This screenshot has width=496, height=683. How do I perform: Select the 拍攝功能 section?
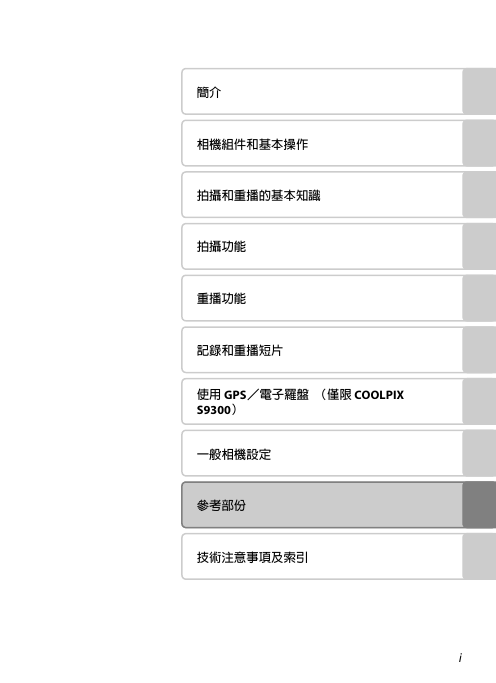pyautogui.click(x=322, y=247)
